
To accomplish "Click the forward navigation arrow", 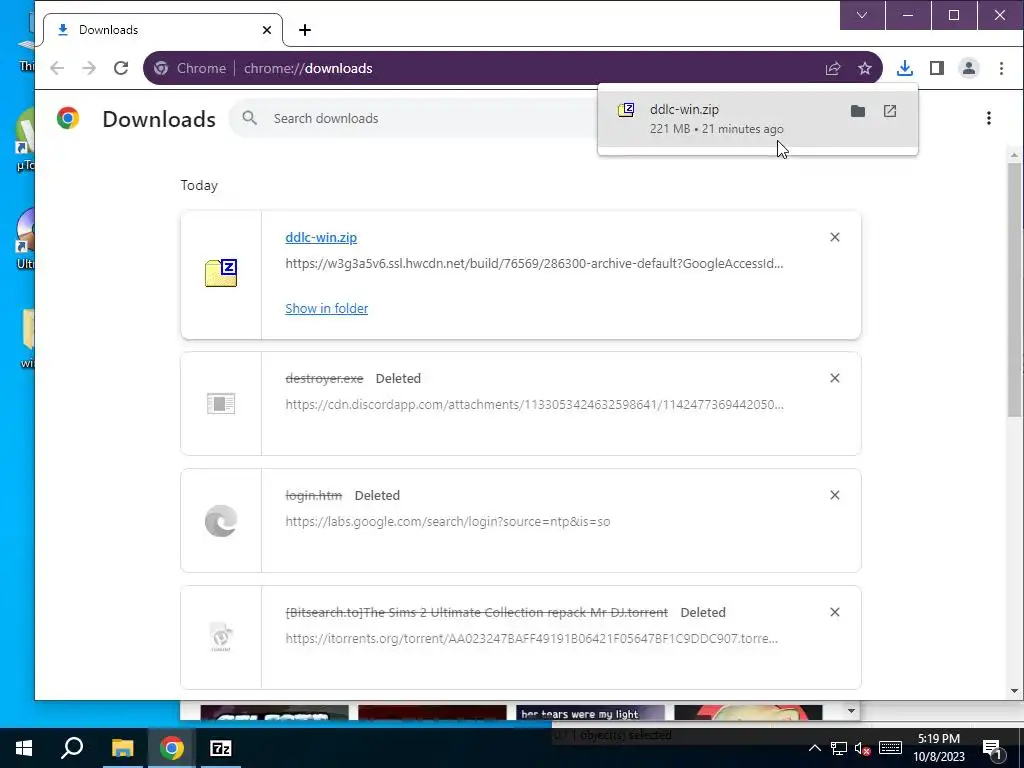I will pyautogui.click(x=89, y=68).
